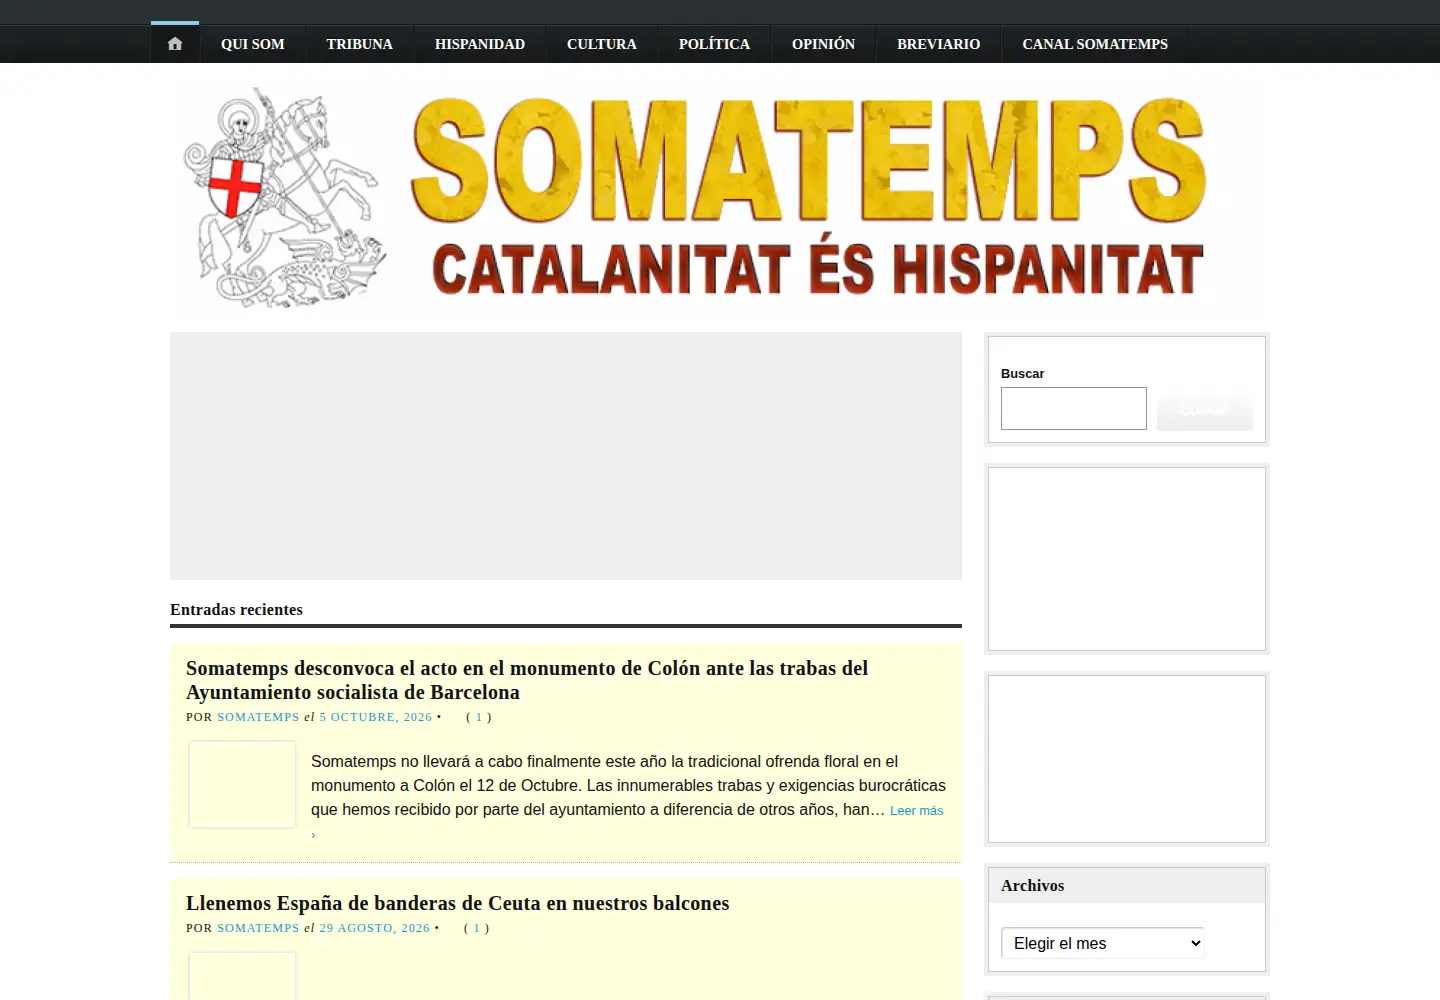Image resolution: width=1440 pixels, height=1000 pixels.
Task: Click SOMATEMPS author link on Ceuta article
Action: pos(258,928)
